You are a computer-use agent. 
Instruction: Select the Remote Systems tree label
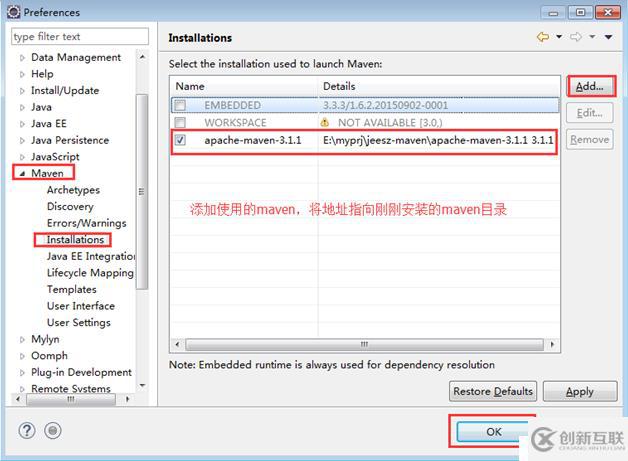(x=70, y=389)
